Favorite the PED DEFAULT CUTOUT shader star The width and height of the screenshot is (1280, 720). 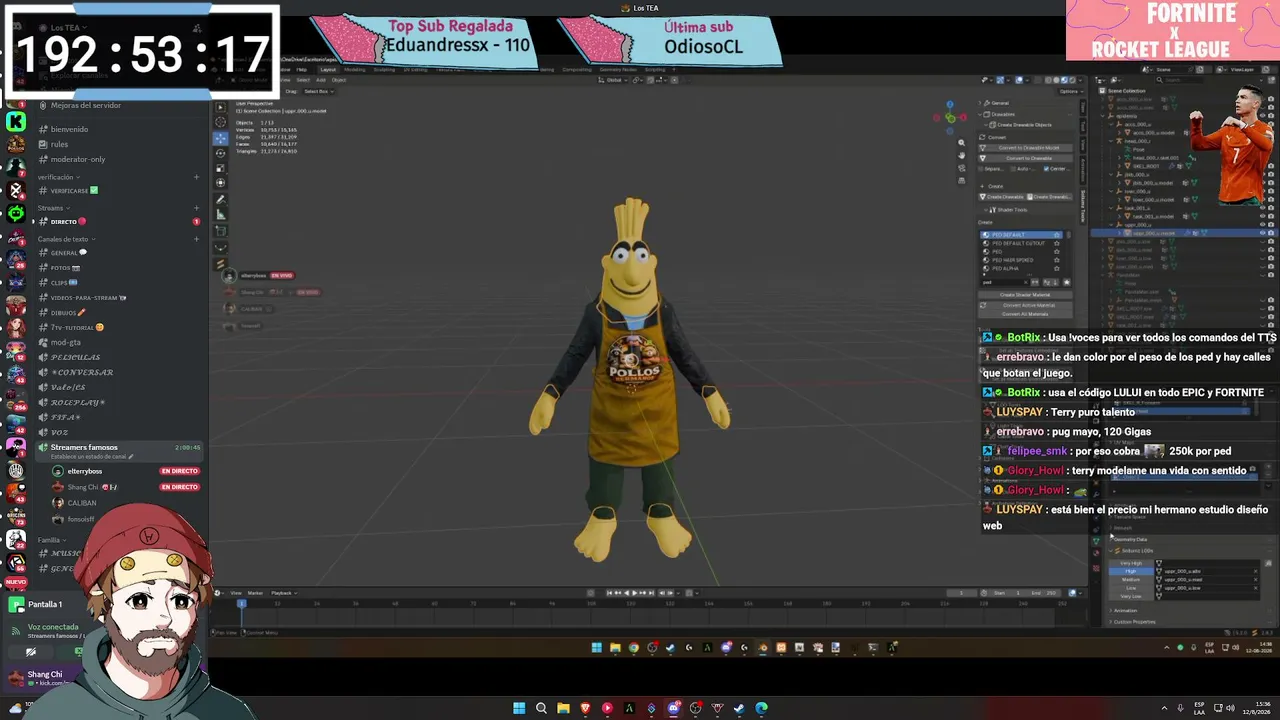1056,243
